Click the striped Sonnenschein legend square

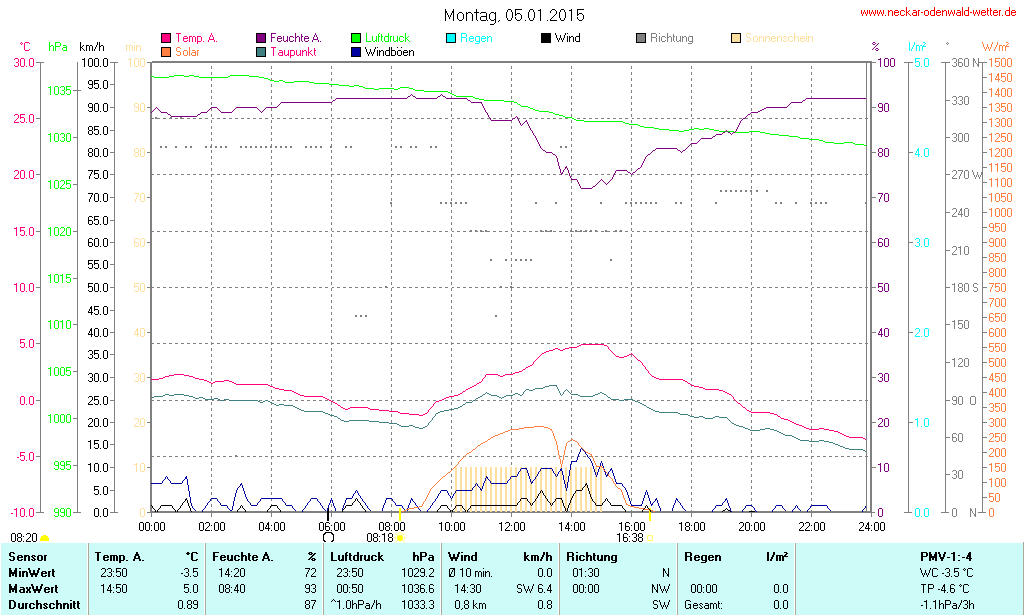point(736,39)
